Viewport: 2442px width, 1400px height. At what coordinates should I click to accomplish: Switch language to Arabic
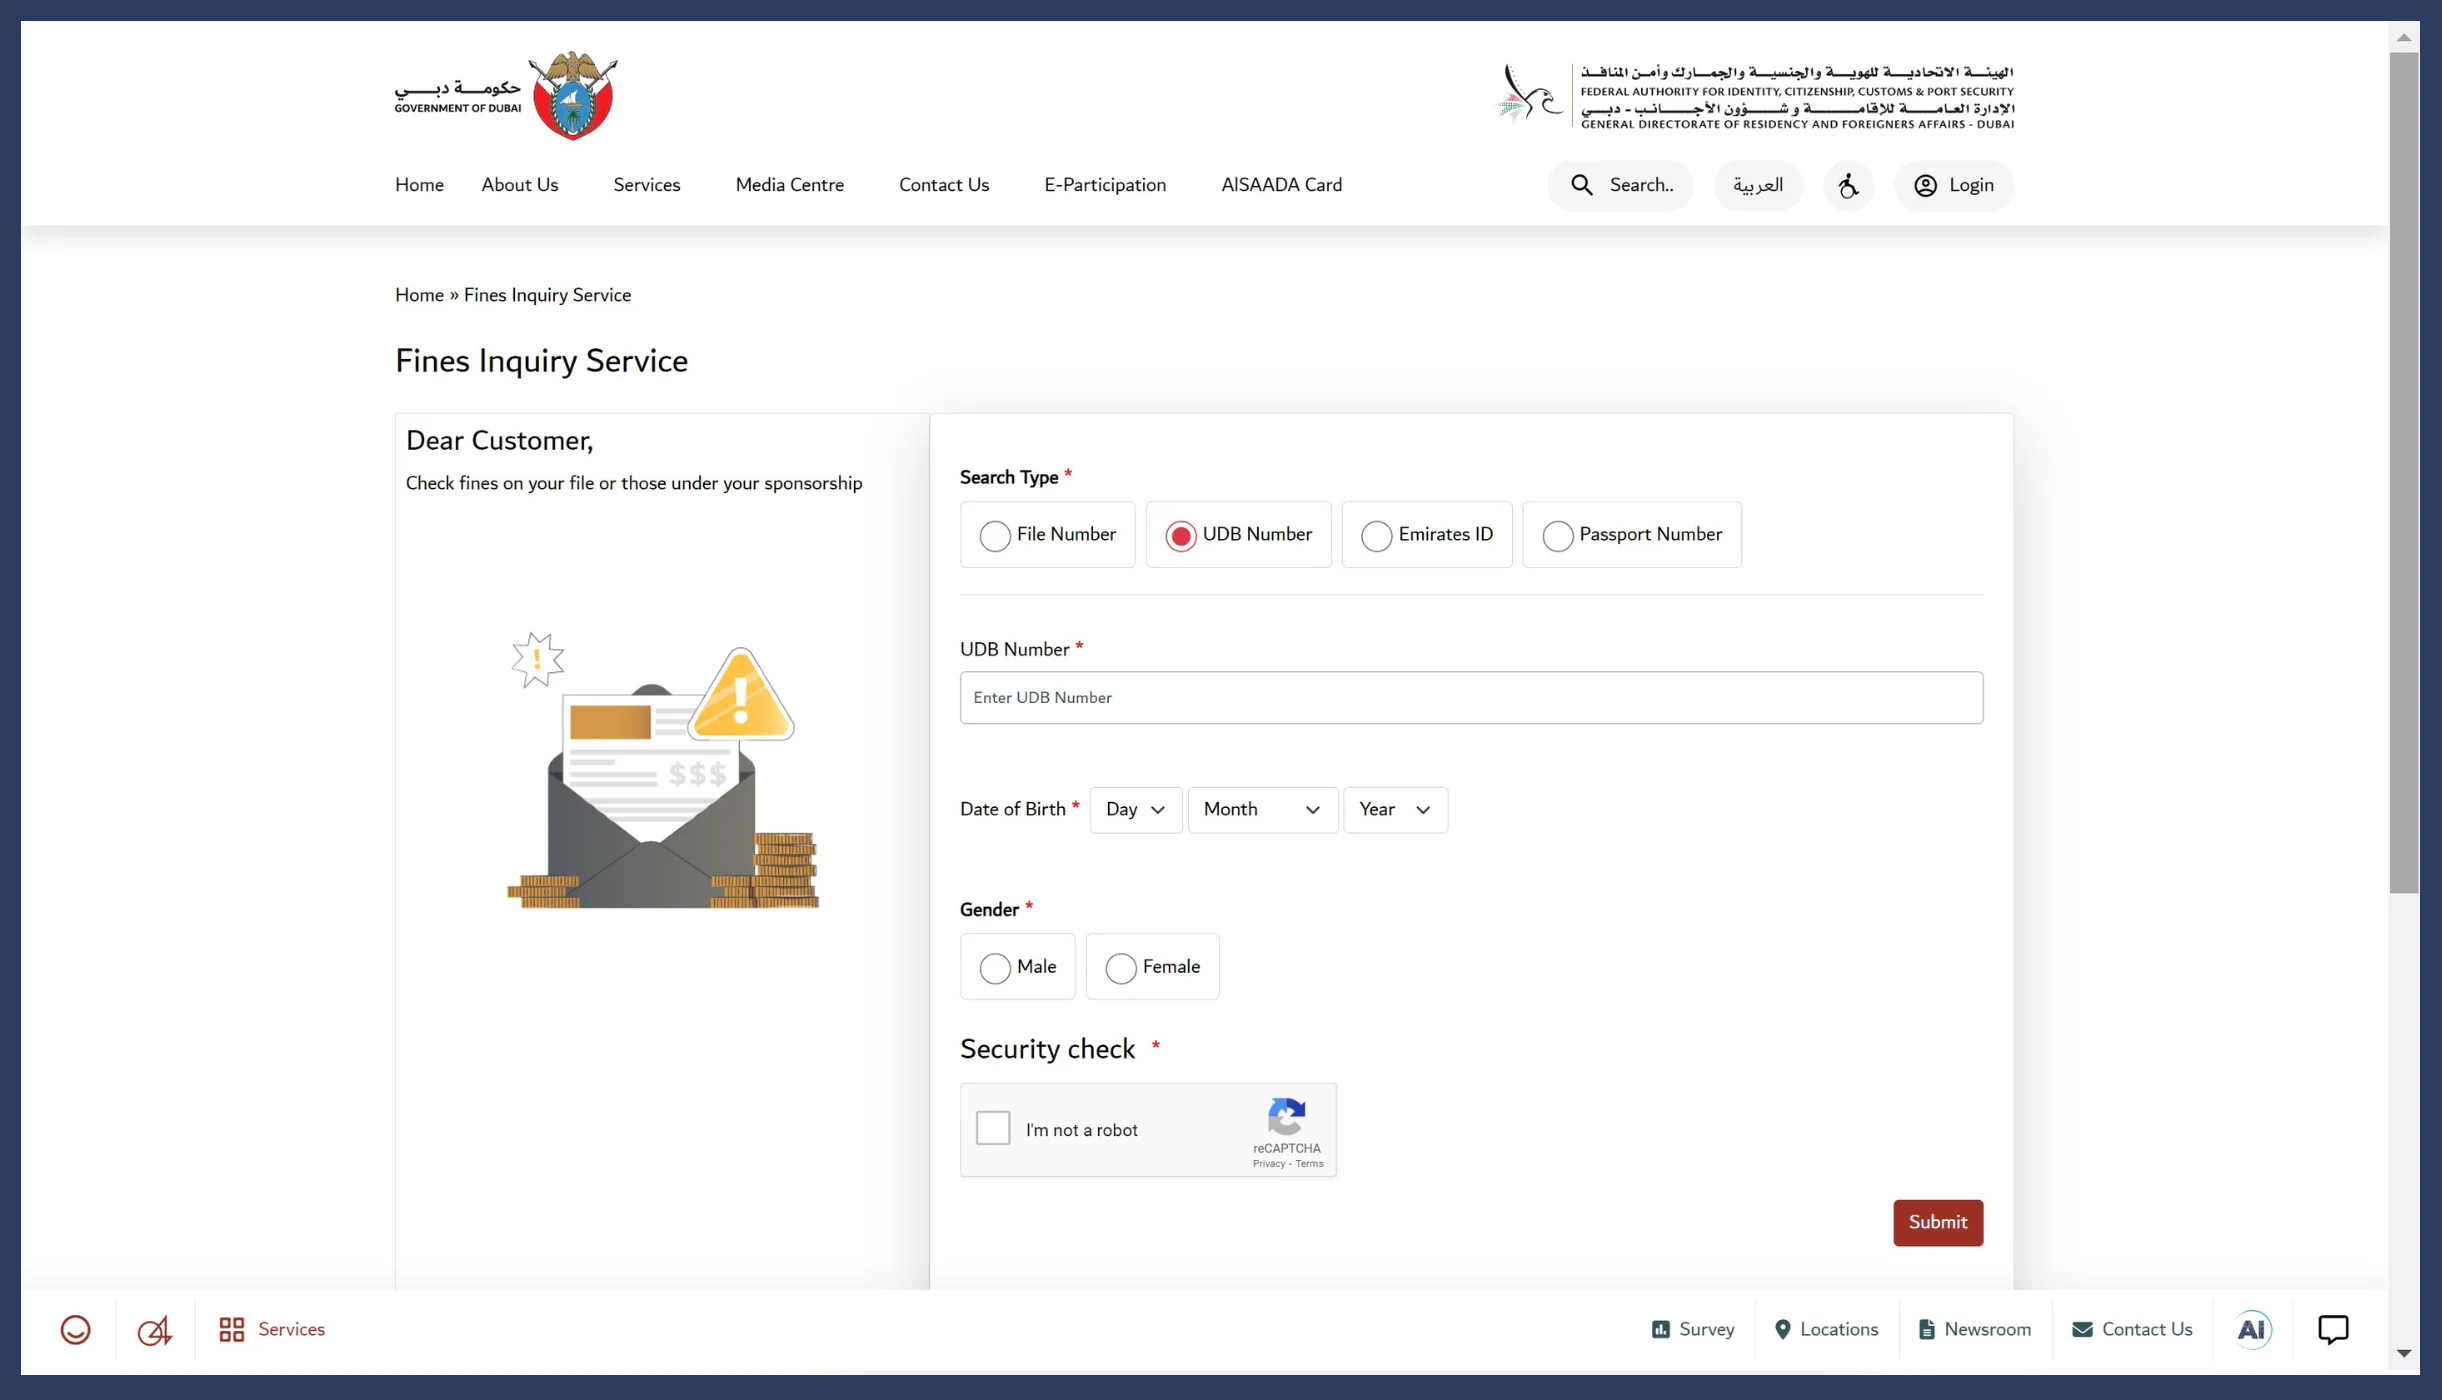point(1757,186)
